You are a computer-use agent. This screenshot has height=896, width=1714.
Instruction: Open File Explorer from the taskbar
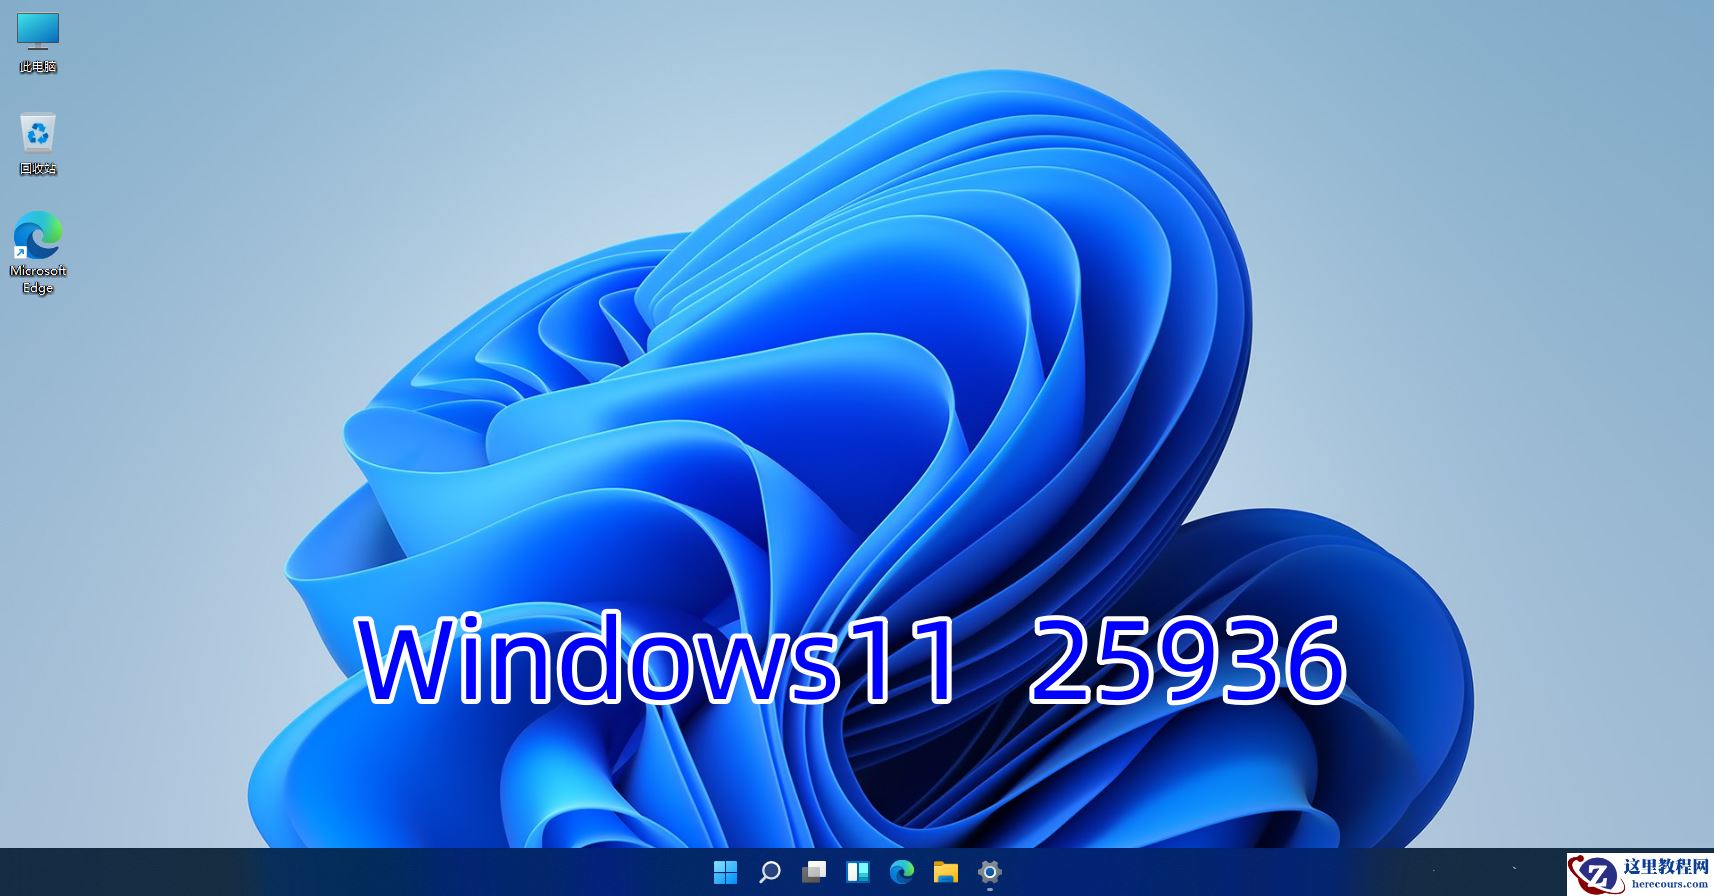(x=946, y=872)
